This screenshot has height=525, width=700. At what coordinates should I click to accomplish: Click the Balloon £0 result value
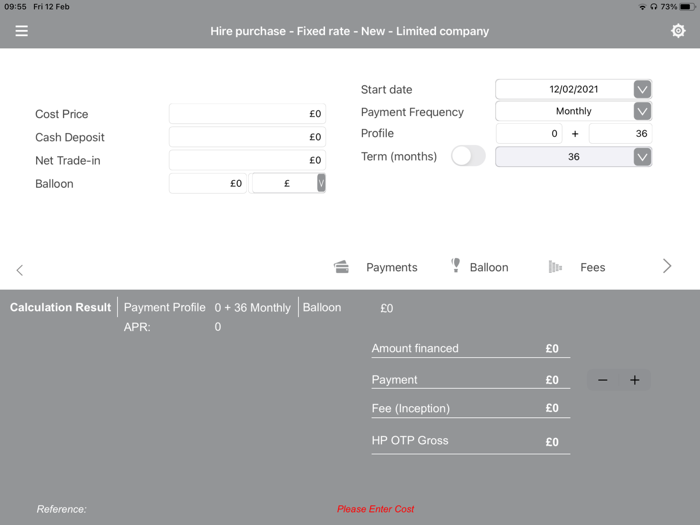point(387,308)
